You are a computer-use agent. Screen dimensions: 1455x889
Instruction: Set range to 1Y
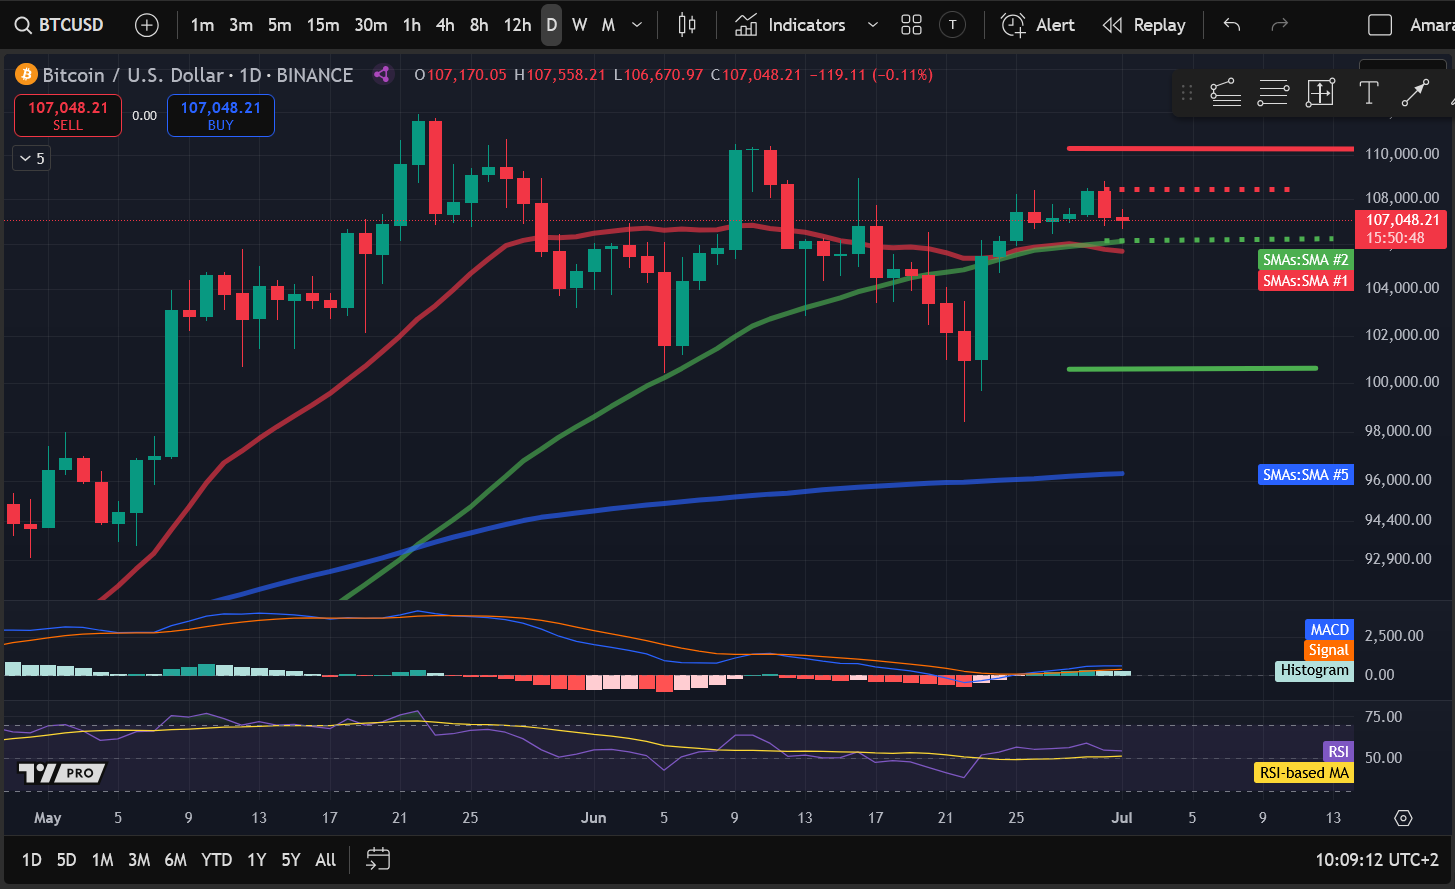pyautogui.click(x=257, y=859)
